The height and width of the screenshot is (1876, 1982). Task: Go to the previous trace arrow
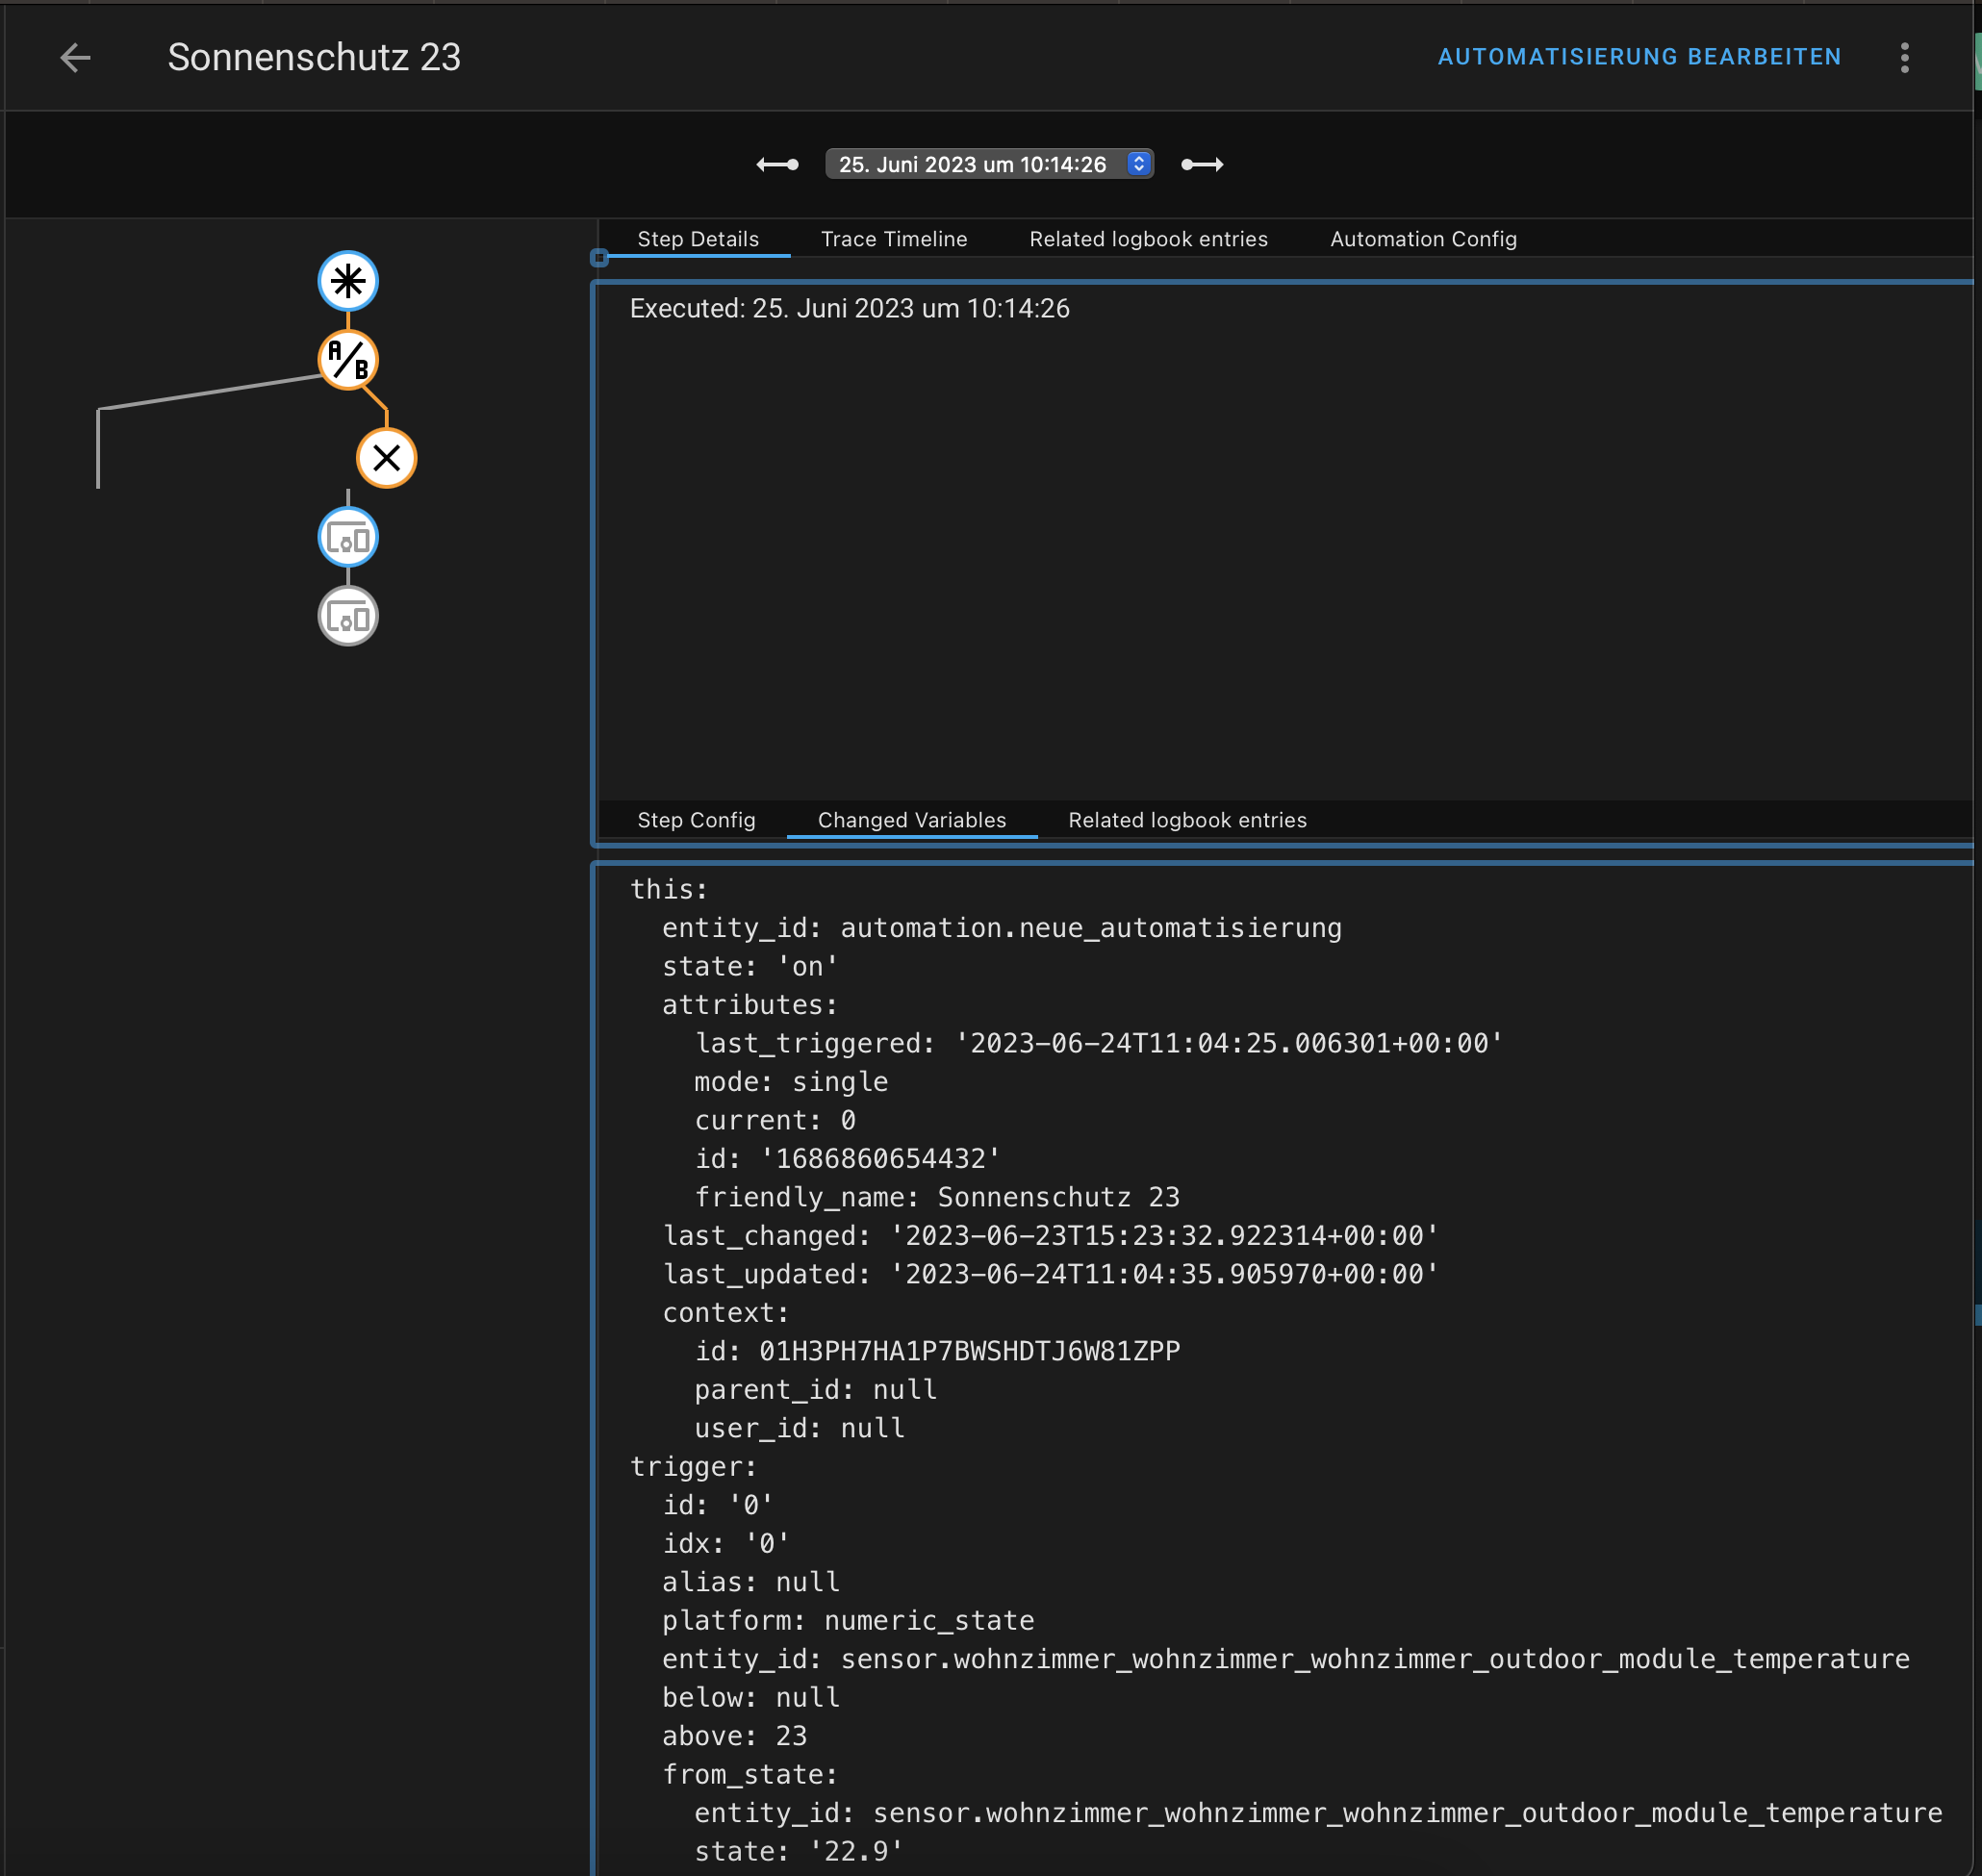777,165
